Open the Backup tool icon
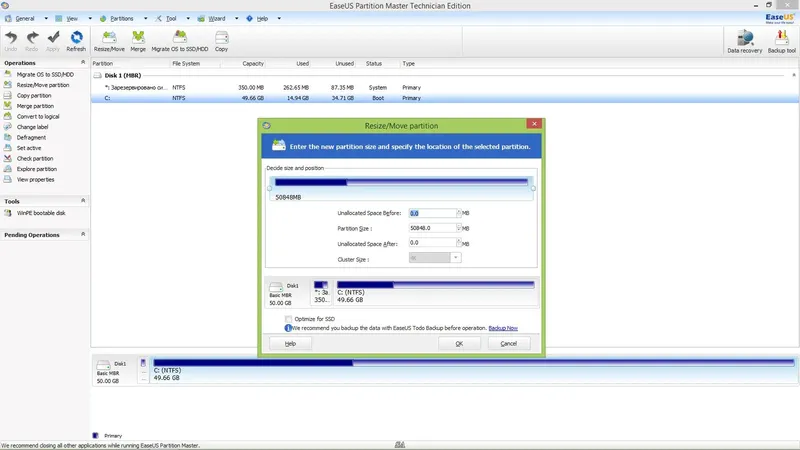The width and height of the screenshot is (800, 450). click(781, 41)
